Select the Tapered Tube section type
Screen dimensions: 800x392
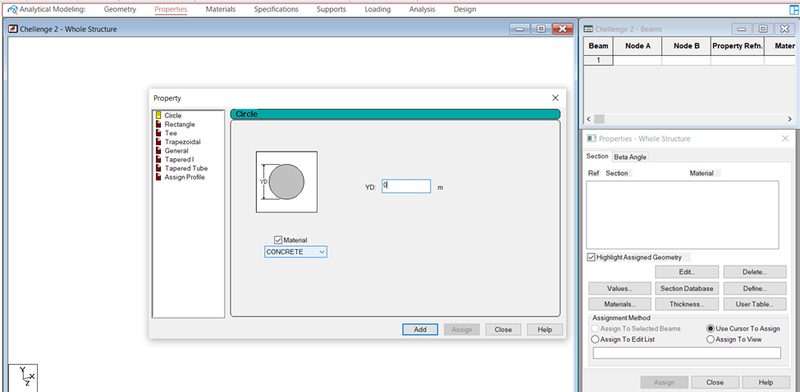coord(186,168)
